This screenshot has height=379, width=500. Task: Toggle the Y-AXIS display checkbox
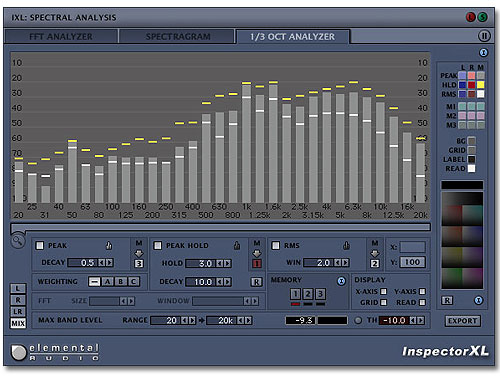(422, 292)
